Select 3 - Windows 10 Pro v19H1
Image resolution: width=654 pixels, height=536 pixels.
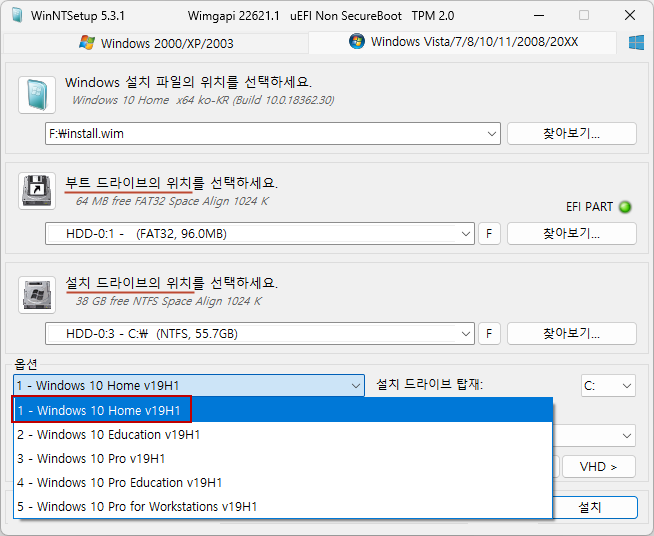point(283,458)
